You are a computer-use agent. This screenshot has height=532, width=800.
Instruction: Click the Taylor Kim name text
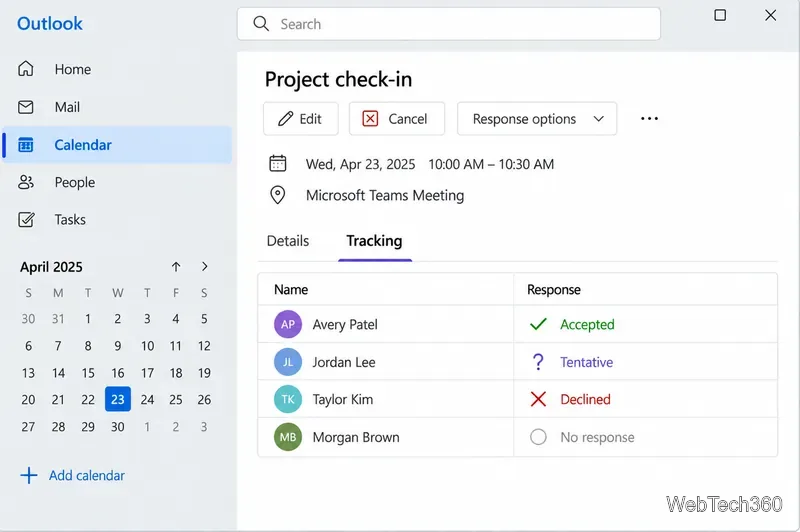(343, 399)
